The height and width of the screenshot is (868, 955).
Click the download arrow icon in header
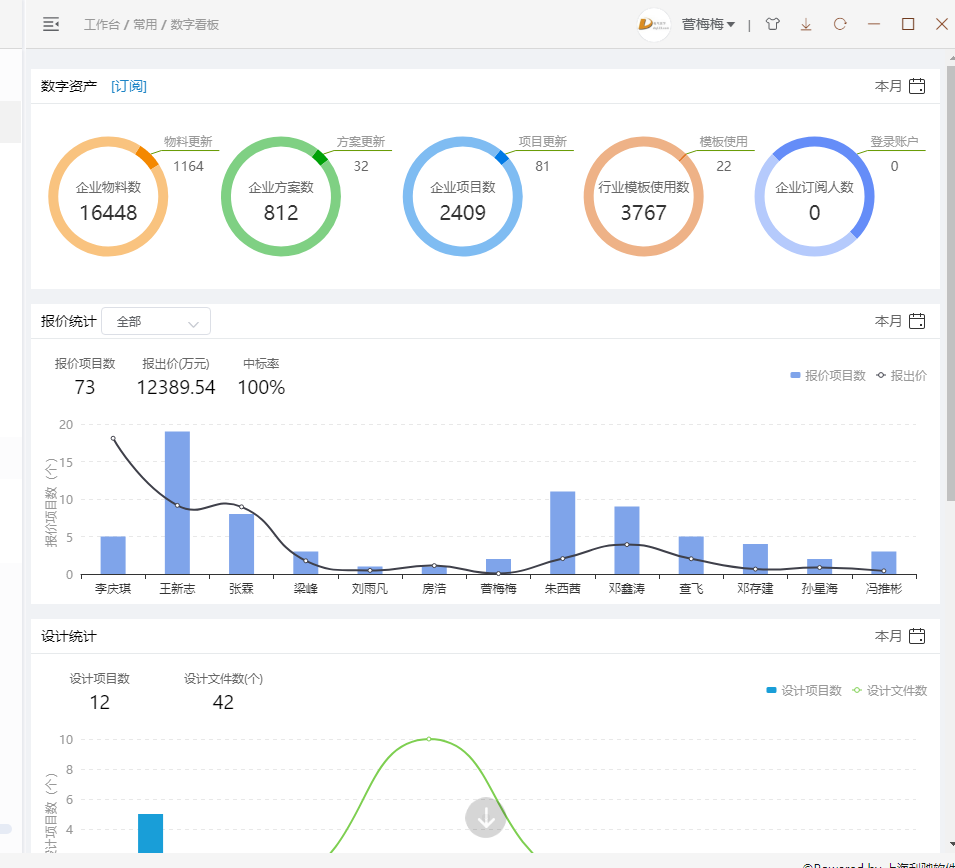click(806, 24)
